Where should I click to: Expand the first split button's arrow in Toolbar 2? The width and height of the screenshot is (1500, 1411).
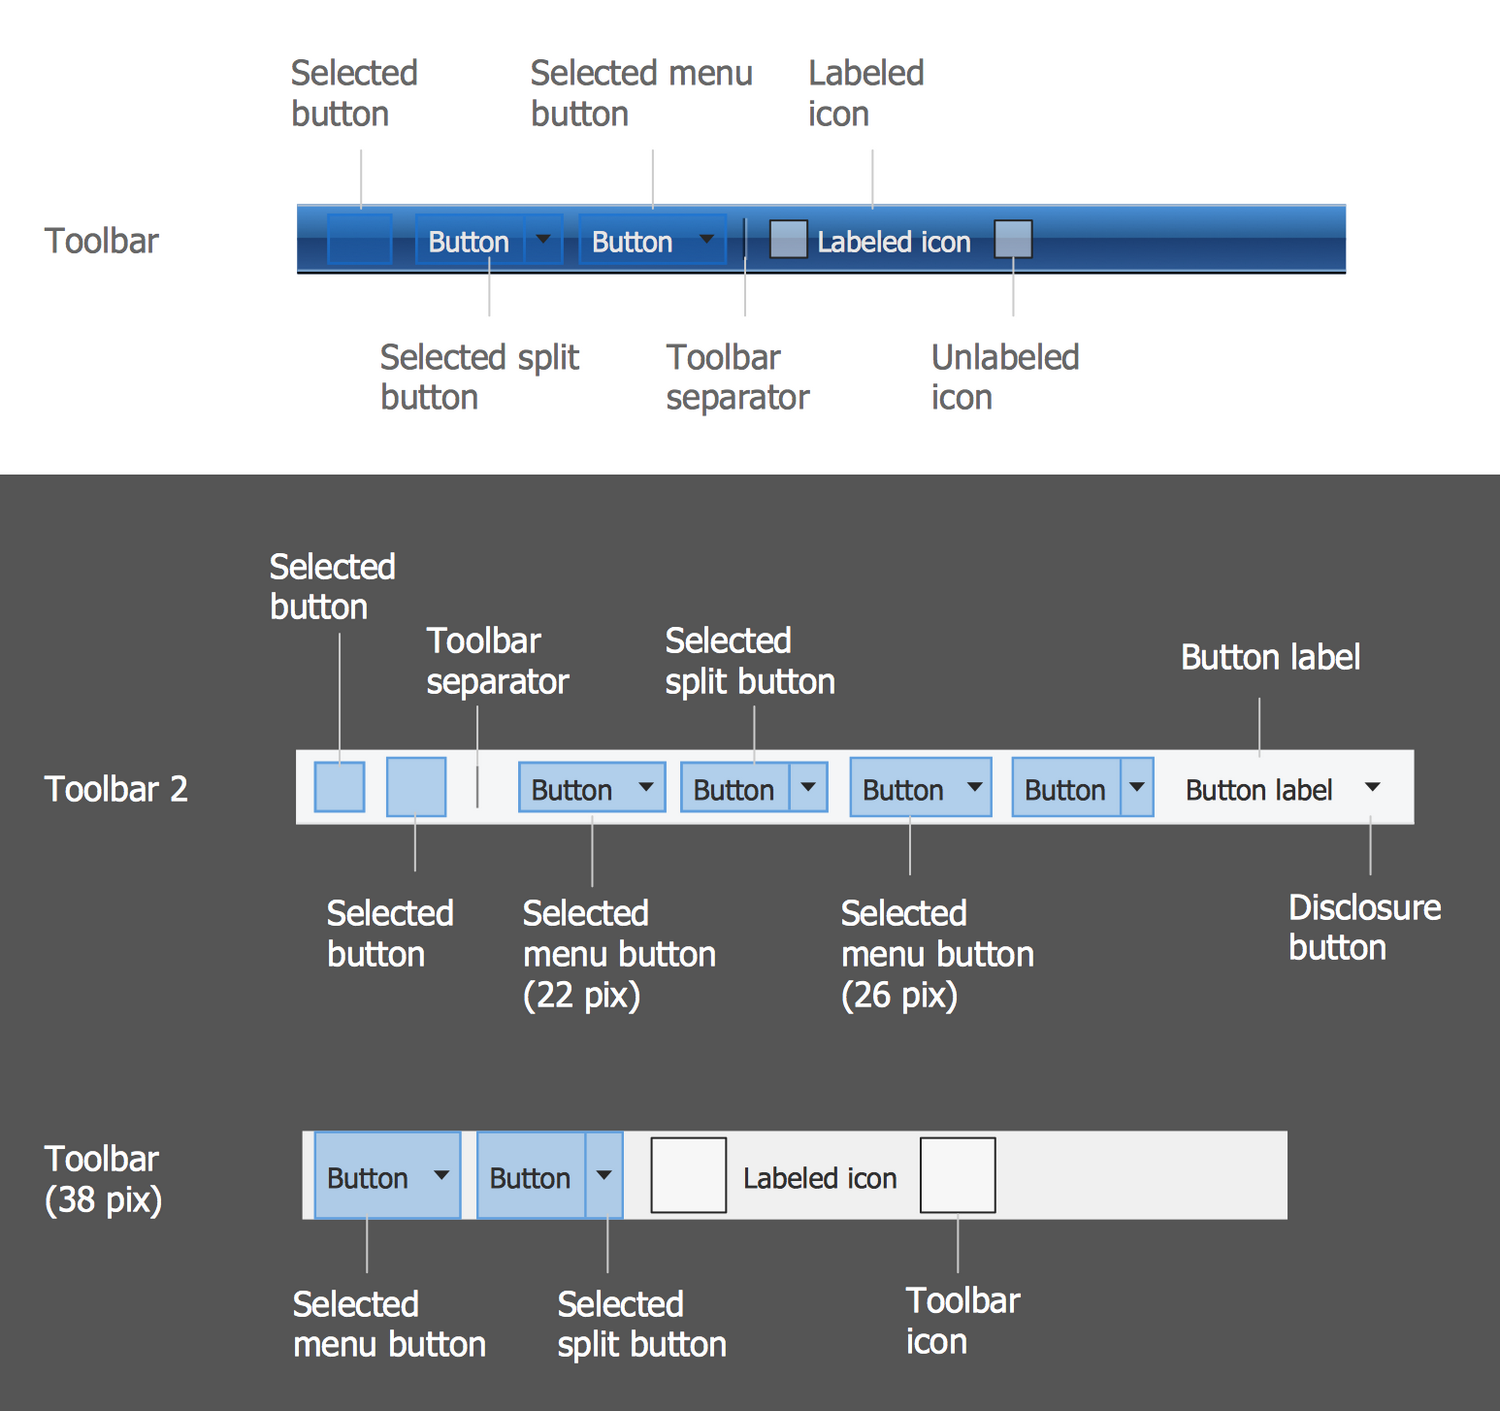808,788
